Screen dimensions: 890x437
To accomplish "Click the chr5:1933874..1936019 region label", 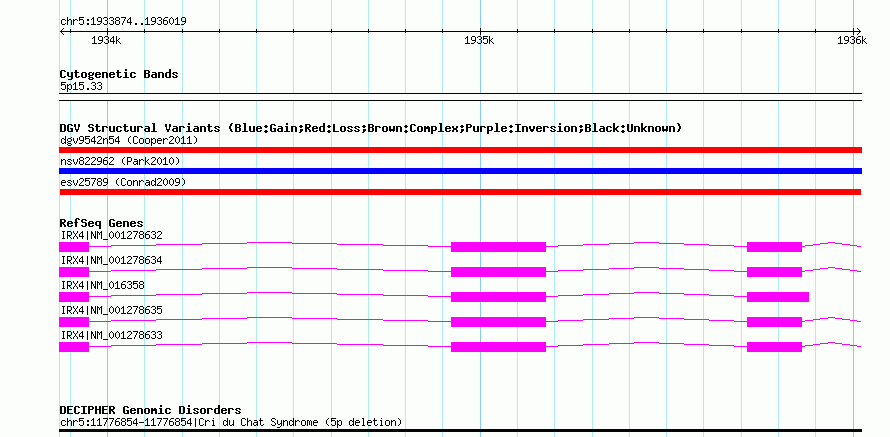I will click(123, 21).
